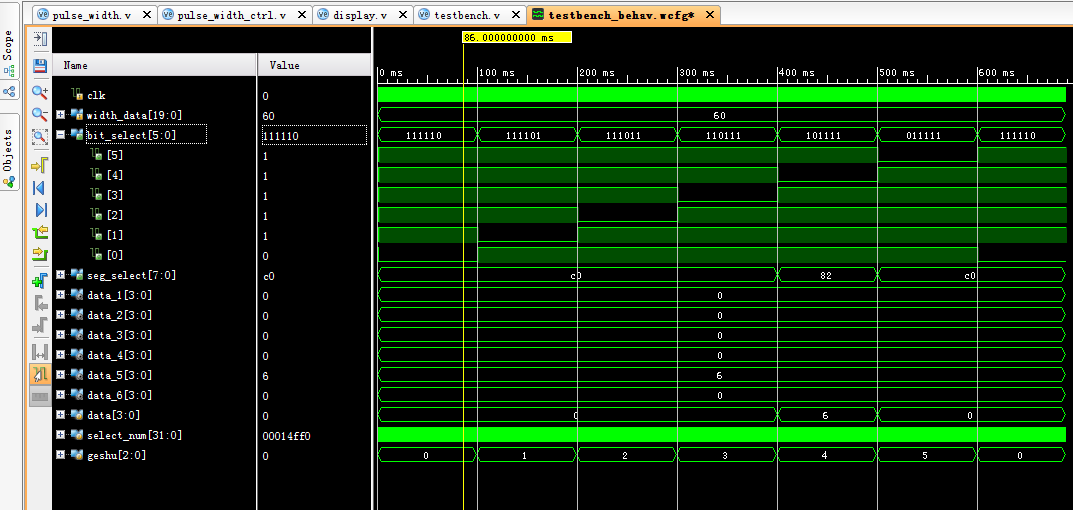Expand the geshu[2:0] signal group
This screenshot has width=1073, height=510.
[x=61, y=455]
